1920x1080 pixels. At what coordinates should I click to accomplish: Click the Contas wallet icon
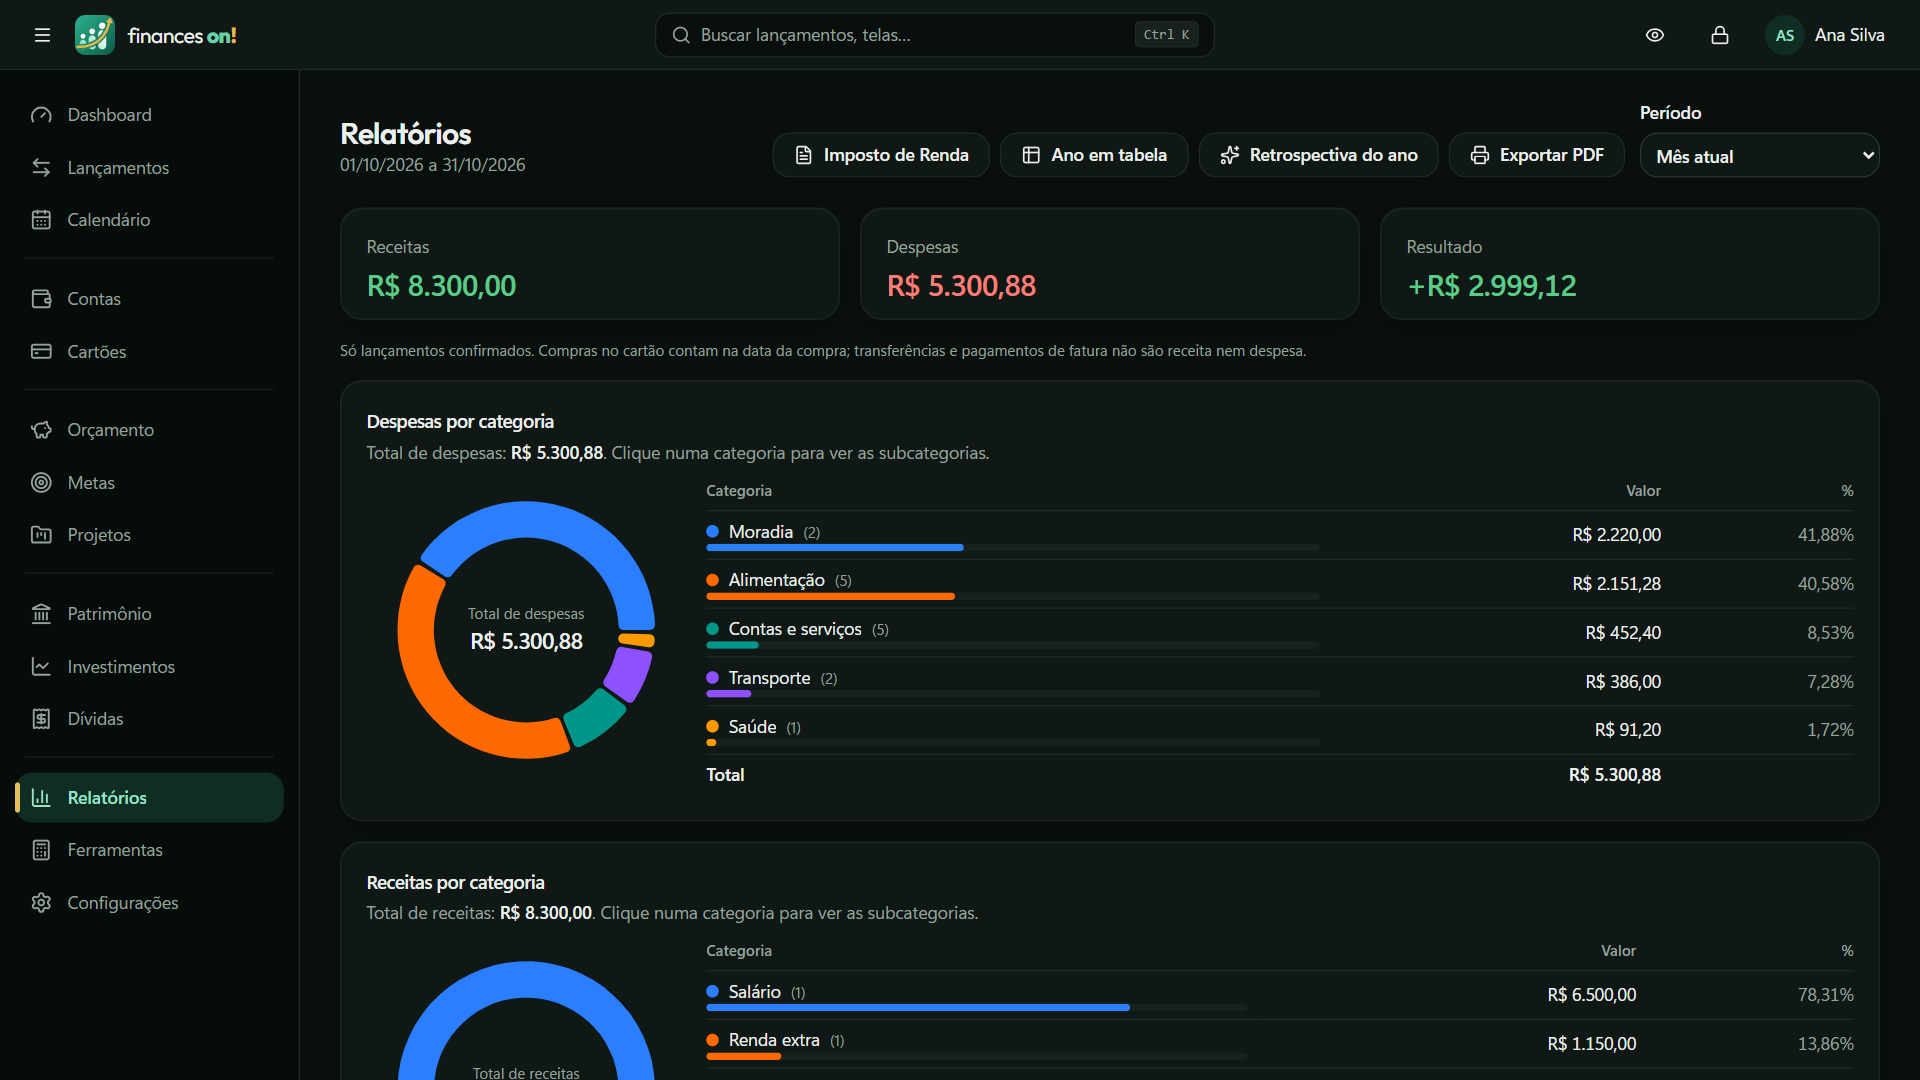41,299
